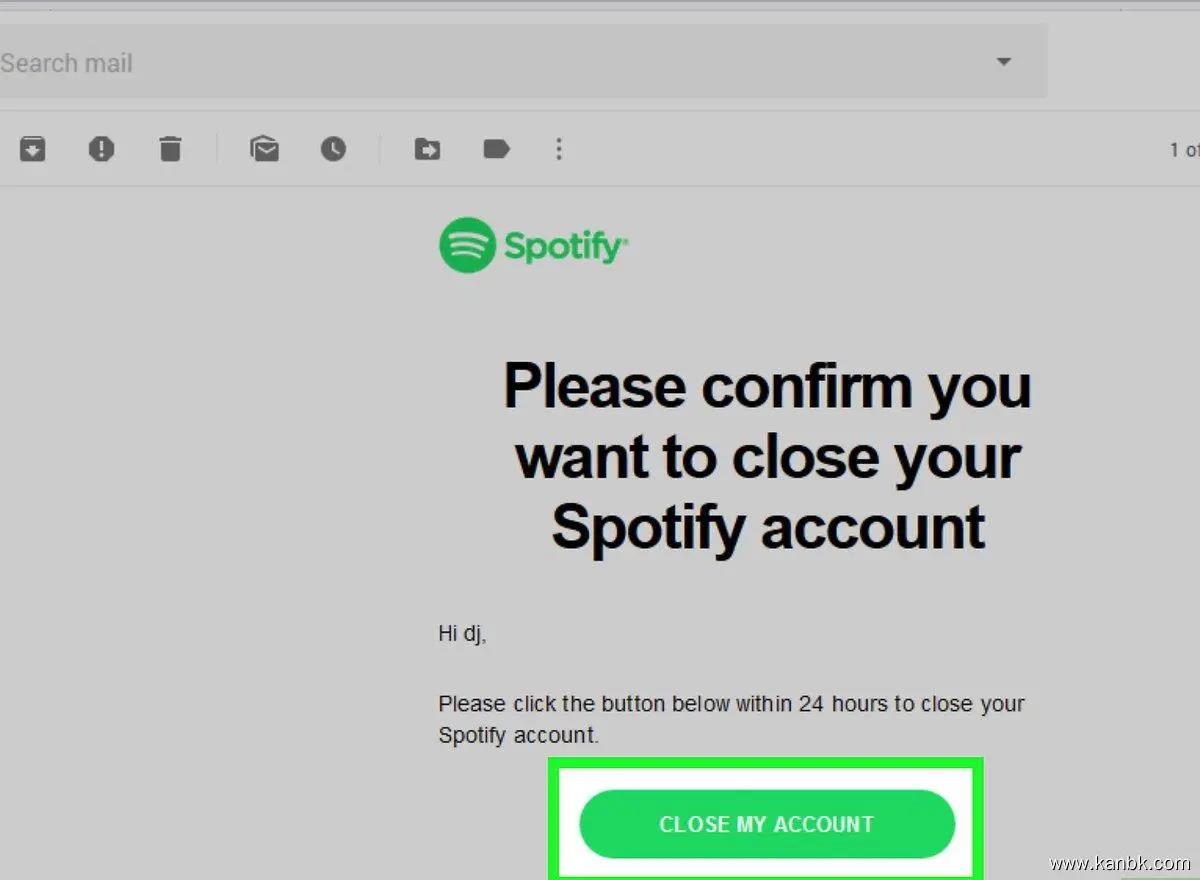
Task: Archive this email using the toolbar icon
Action: click(x=33, y=149)
